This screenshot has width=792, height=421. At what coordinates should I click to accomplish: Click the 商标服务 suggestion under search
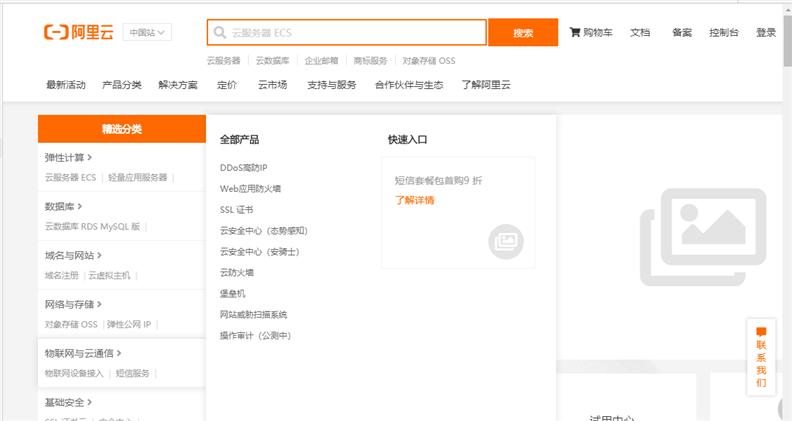coord(370,61)
